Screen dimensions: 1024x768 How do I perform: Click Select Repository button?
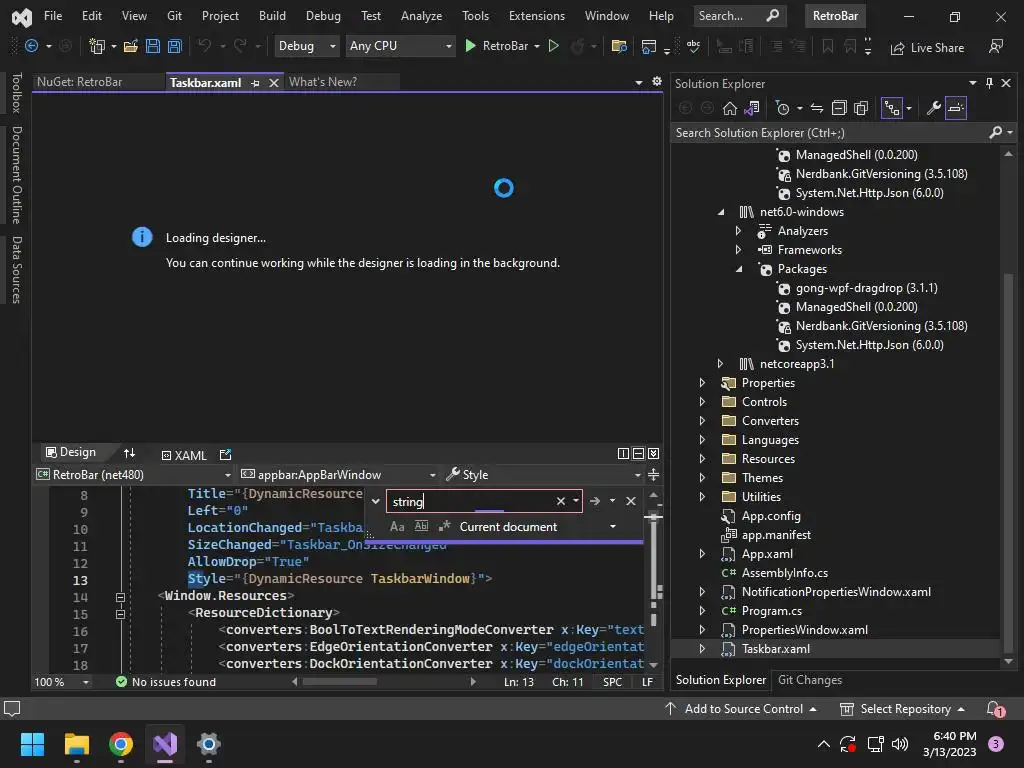(903, 709)
